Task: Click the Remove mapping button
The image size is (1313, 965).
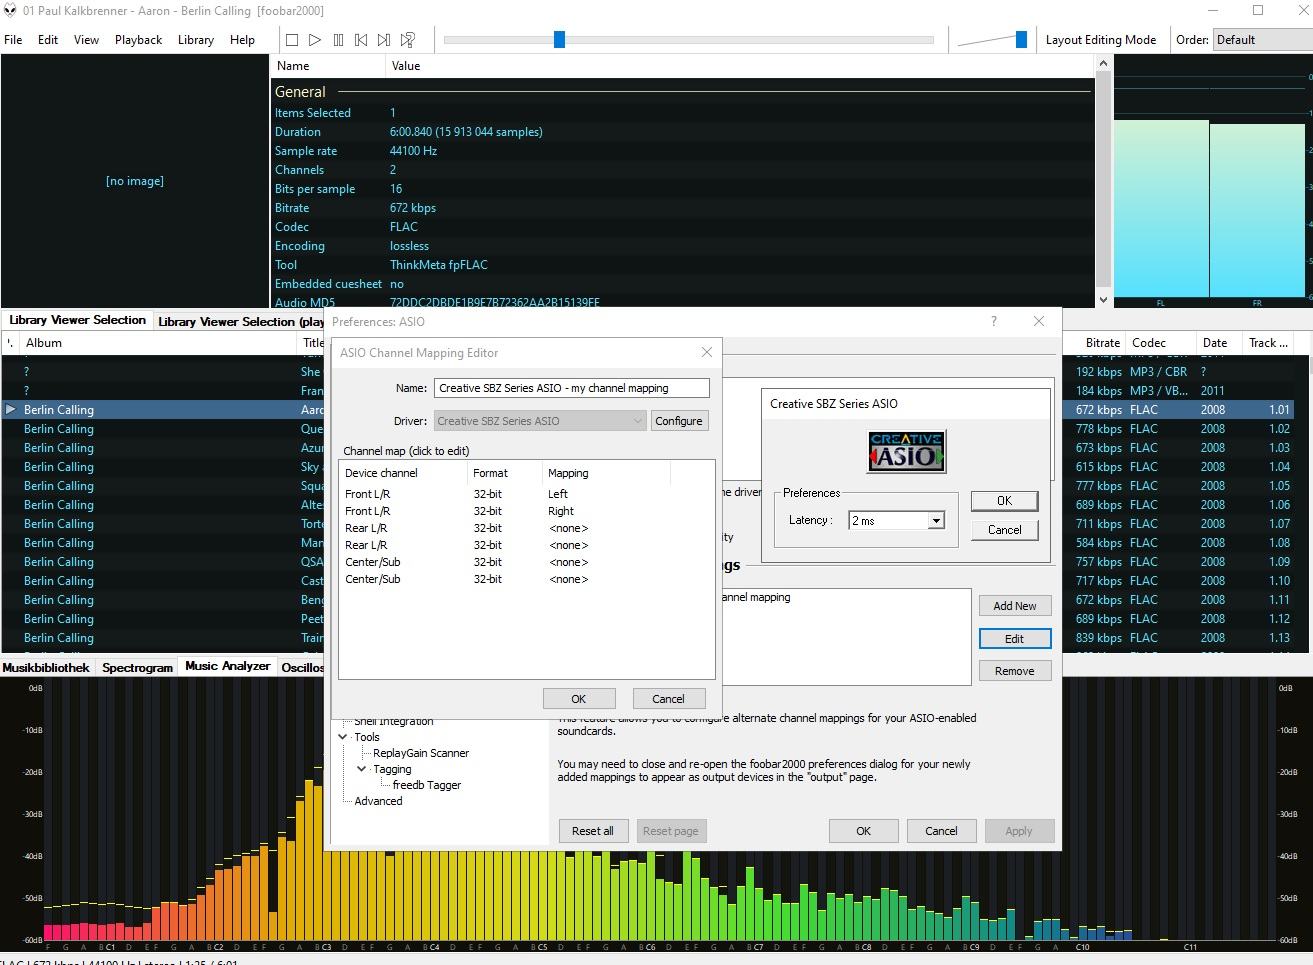Action: point(1014,671)
